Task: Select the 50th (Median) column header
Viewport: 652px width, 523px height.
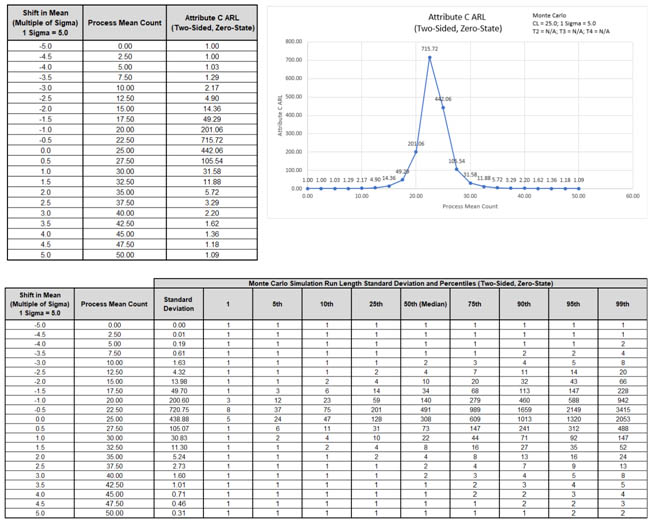Action: (x=424, y=303)
